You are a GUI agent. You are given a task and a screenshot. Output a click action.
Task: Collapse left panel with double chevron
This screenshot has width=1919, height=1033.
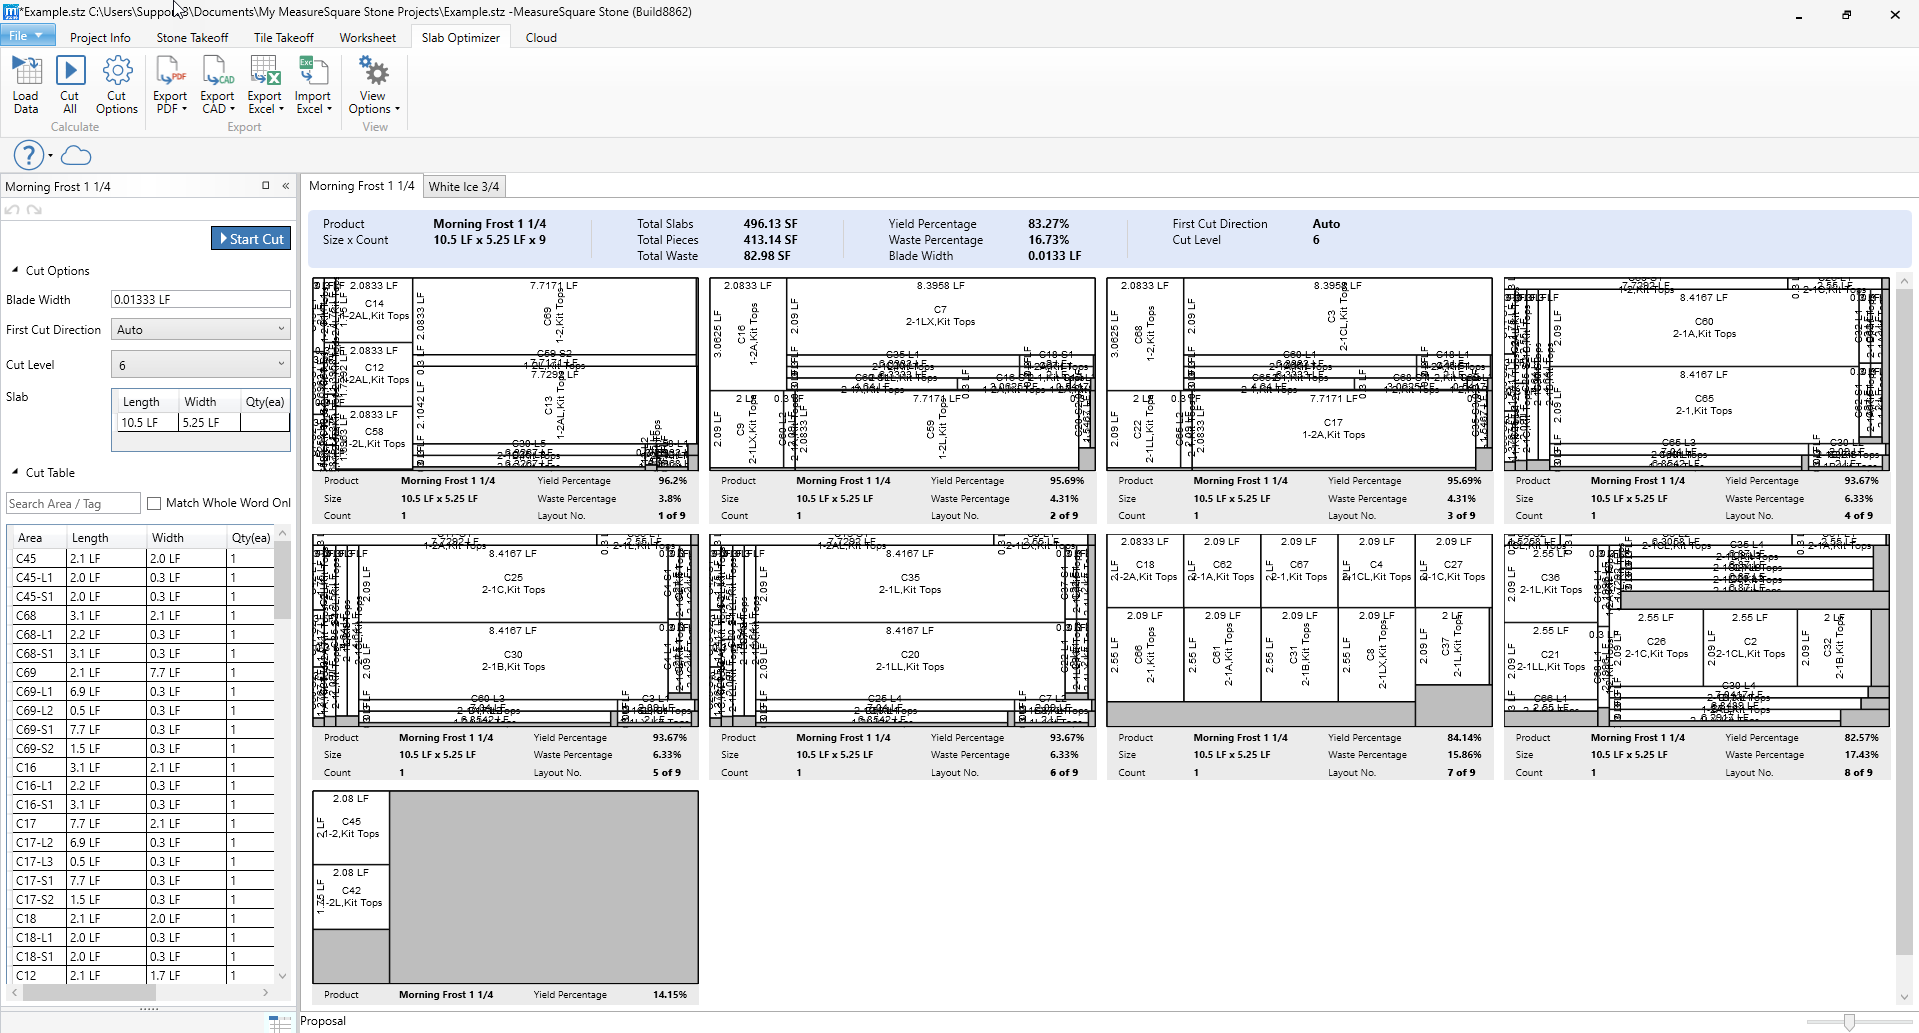coord(286,186)
